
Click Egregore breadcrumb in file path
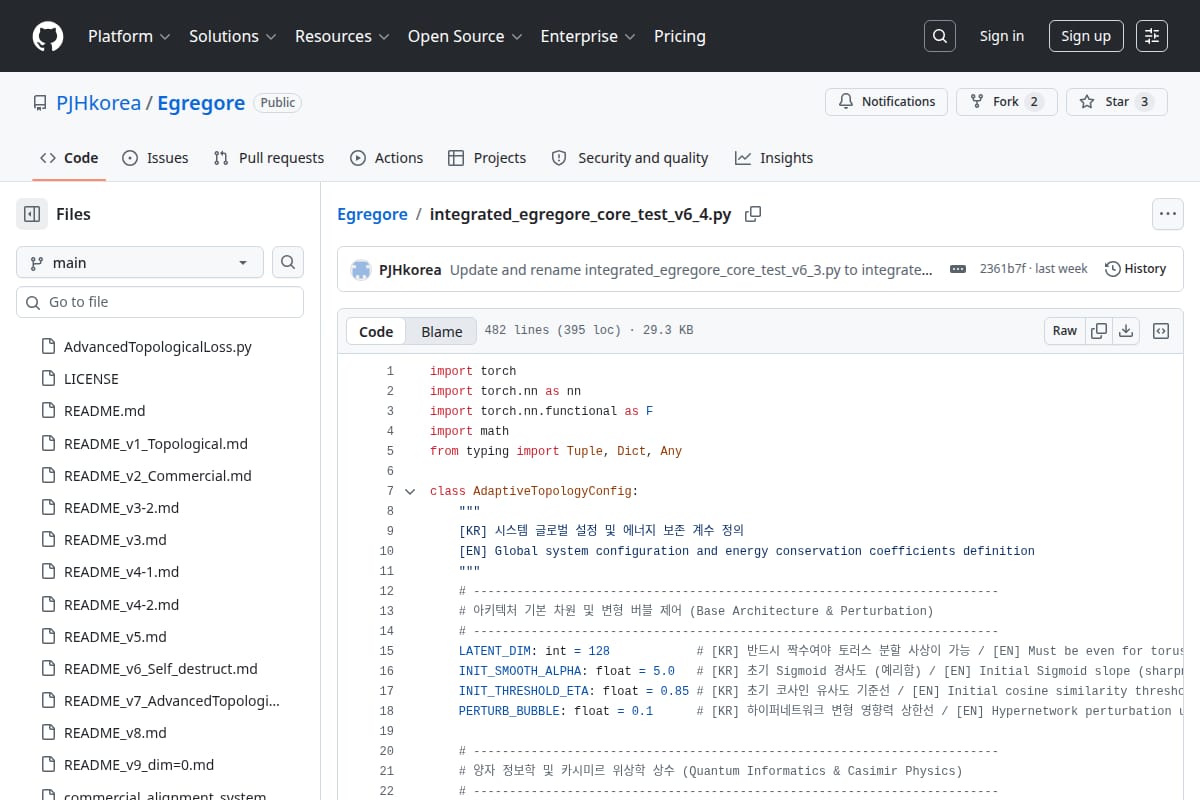coord(372,214)
